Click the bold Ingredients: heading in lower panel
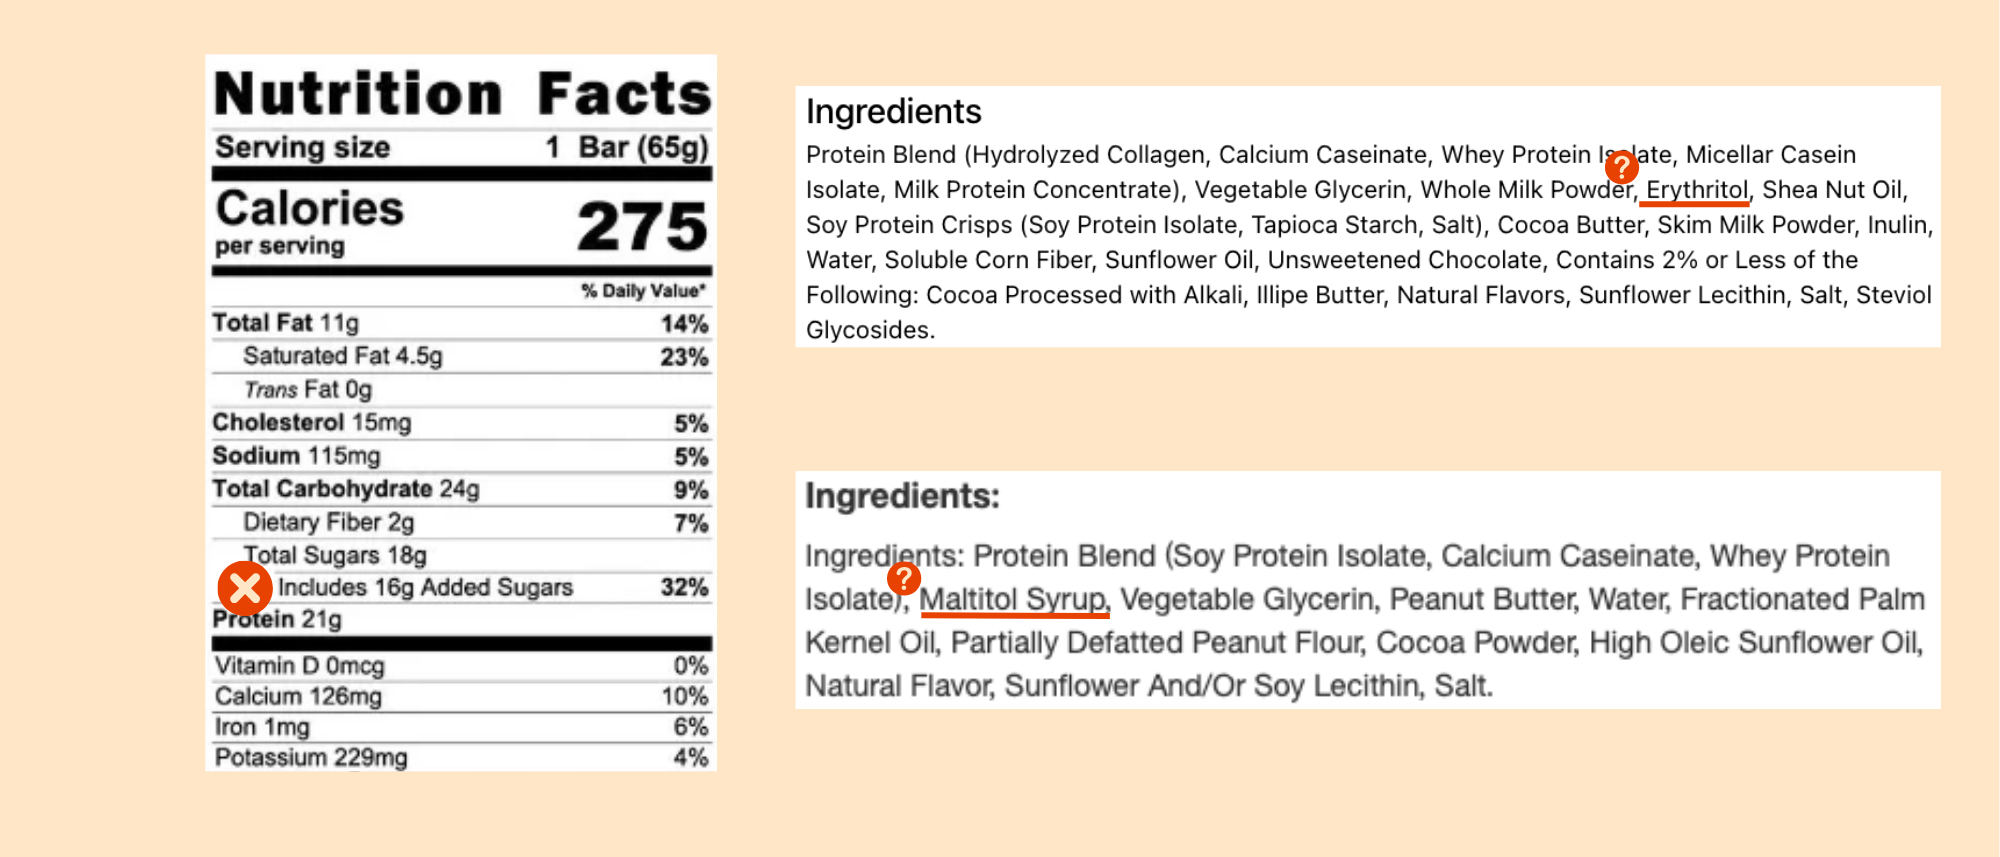The width and height of the screenshot is (2000, 857). click(x=902, y=496)
